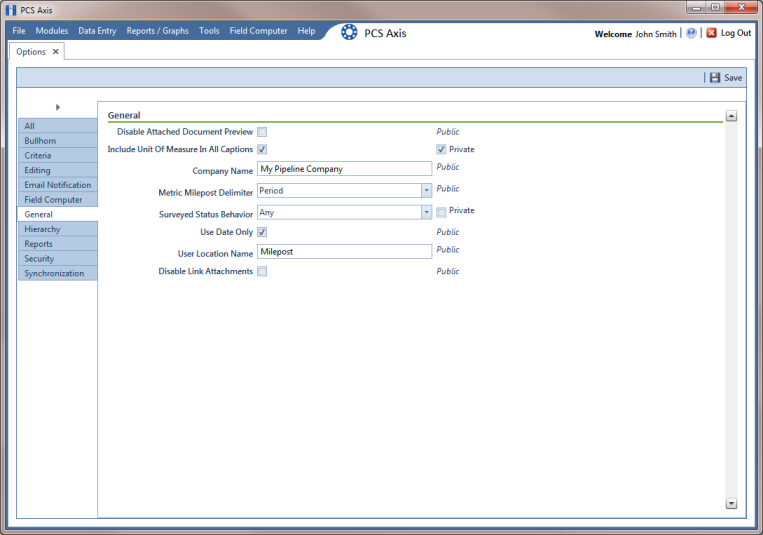Click the PCS Axis title bar icon
The image size is (763, 535).
click(11, 10)
